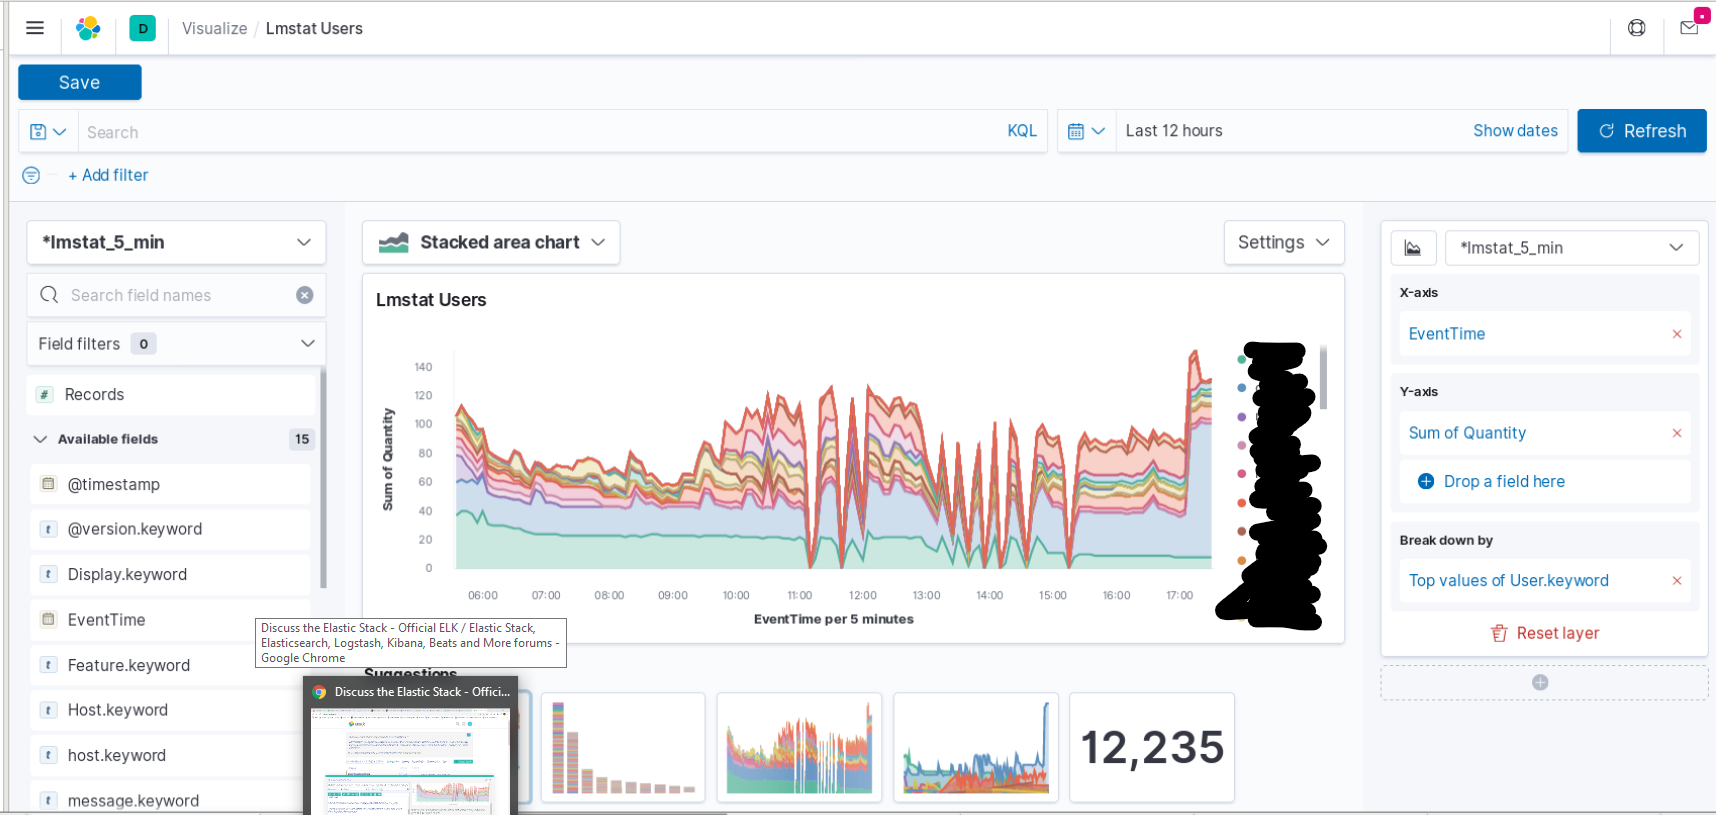
Task: Open the saved query menu icon
Action: pyautogui.click(x=48, y=132)
